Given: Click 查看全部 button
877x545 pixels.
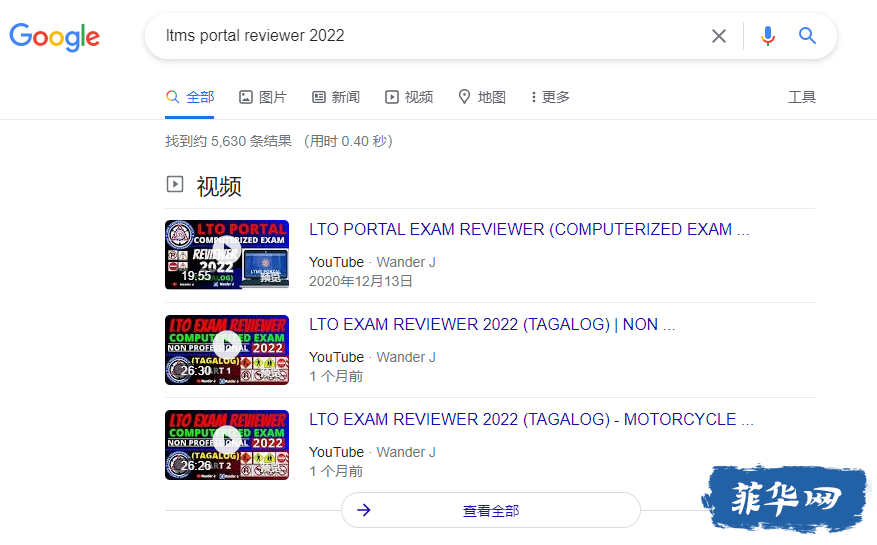Looking at the screenshot, I should [x=491, y=510].
